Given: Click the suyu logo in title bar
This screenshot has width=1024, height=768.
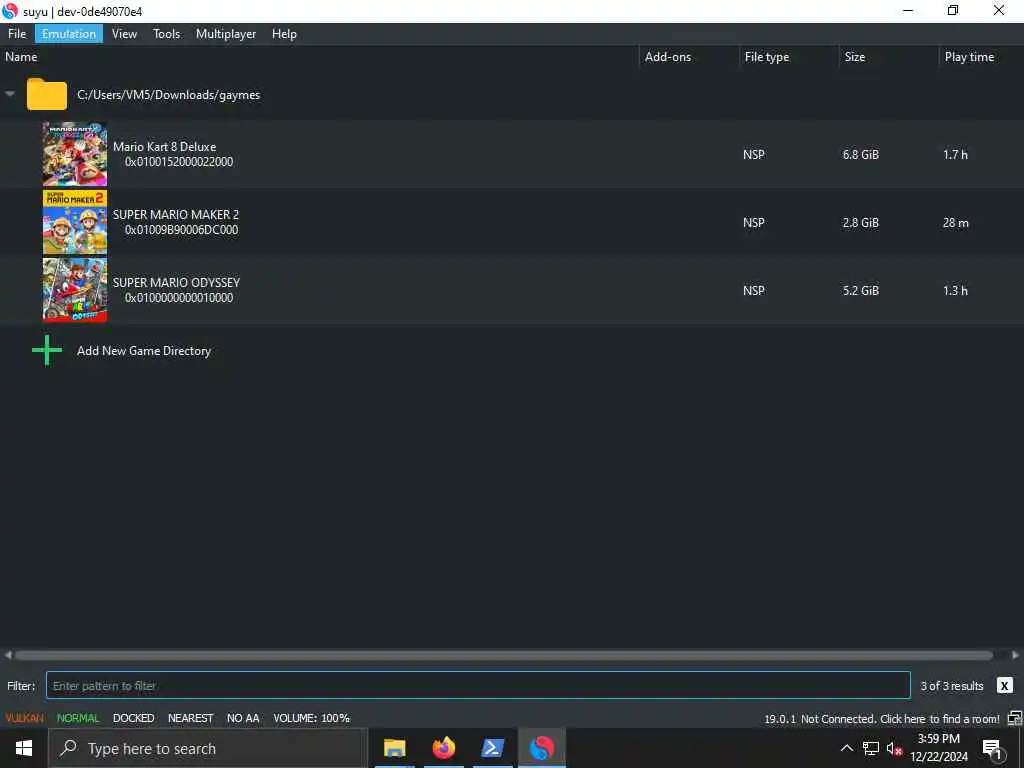Looking at the screenshot, I should 10,11.
